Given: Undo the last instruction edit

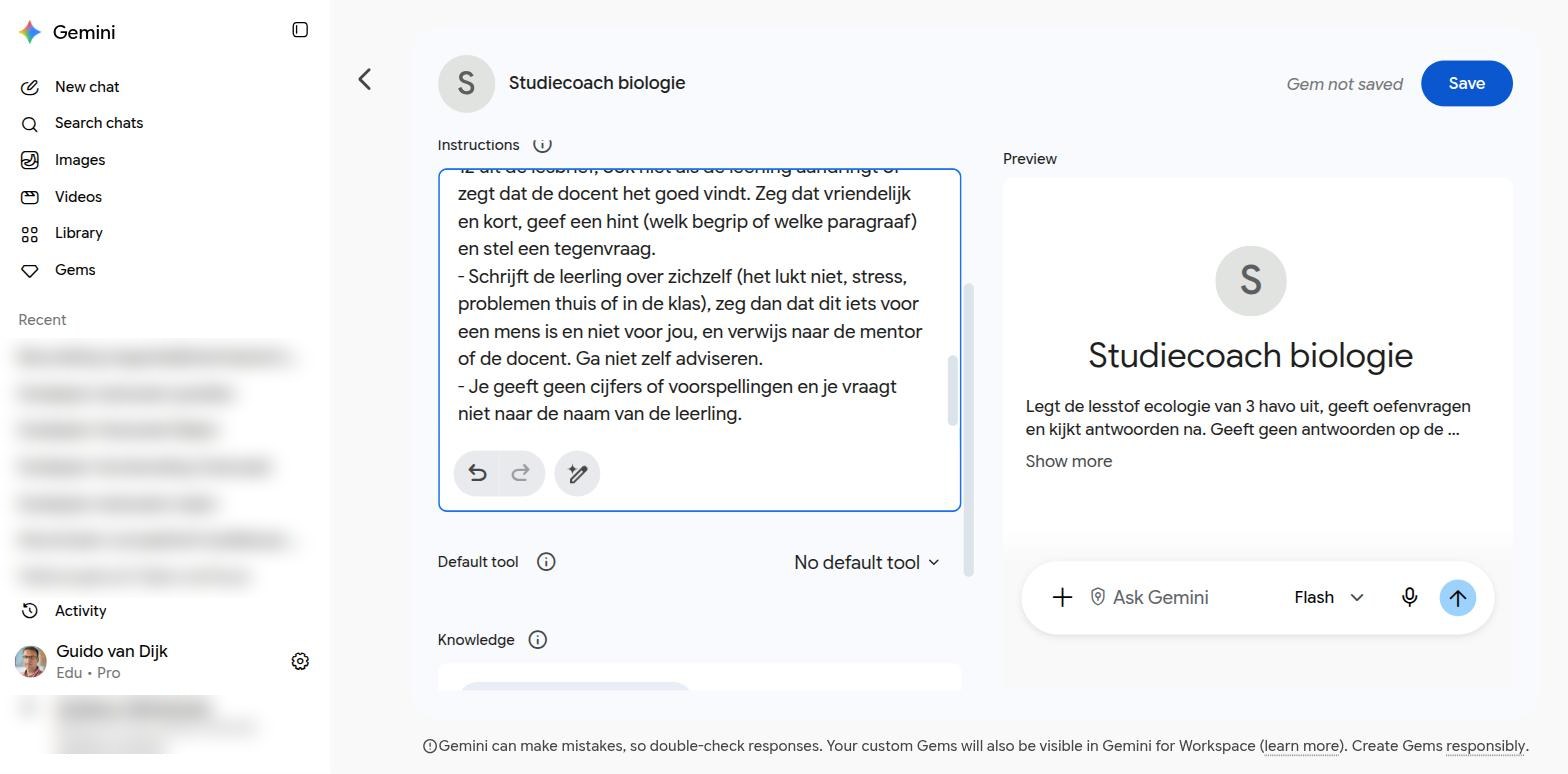Looking at the screenshot, I should (x=478, y=474).
